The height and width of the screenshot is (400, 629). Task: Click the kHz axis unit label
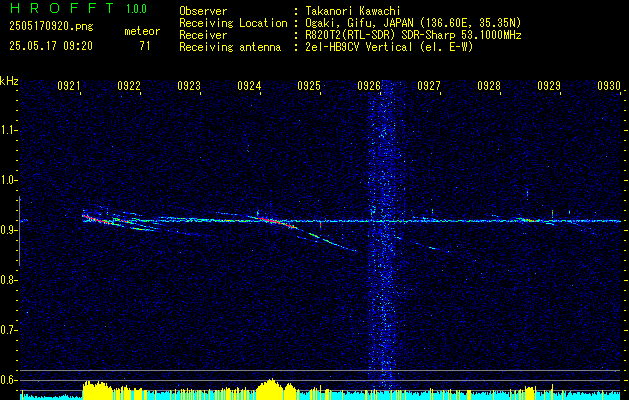coord(9,81)
